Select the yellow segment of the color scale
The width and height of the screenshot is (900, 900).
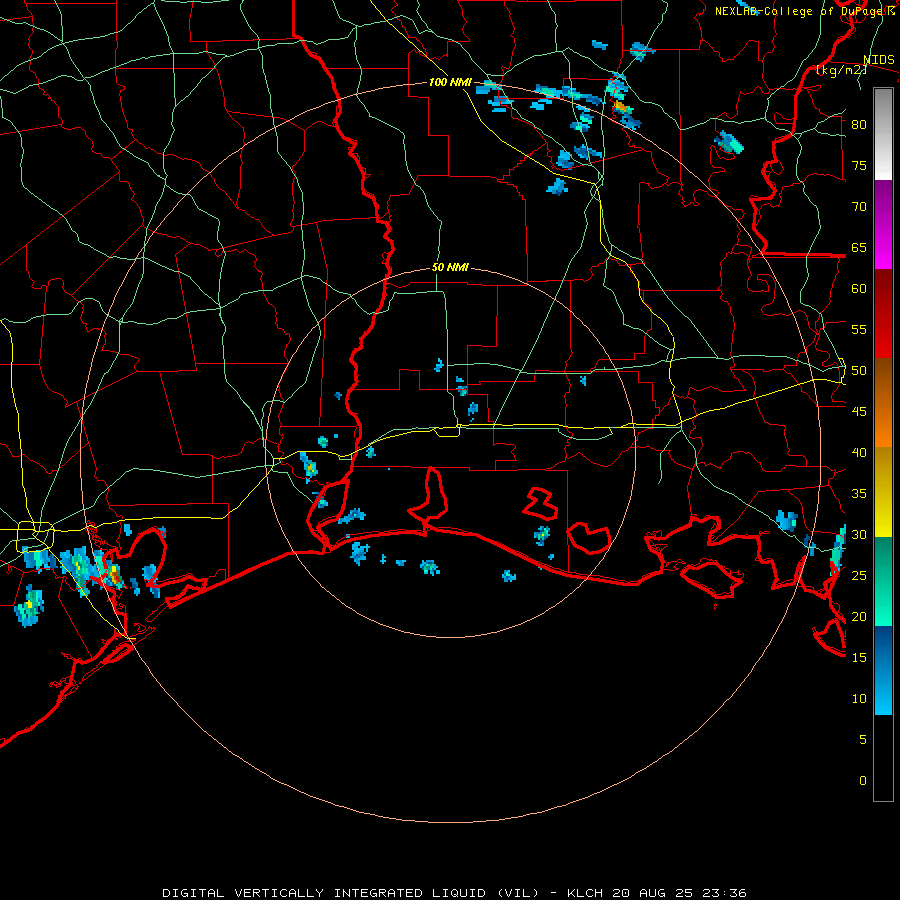click(x=883, y=492)
